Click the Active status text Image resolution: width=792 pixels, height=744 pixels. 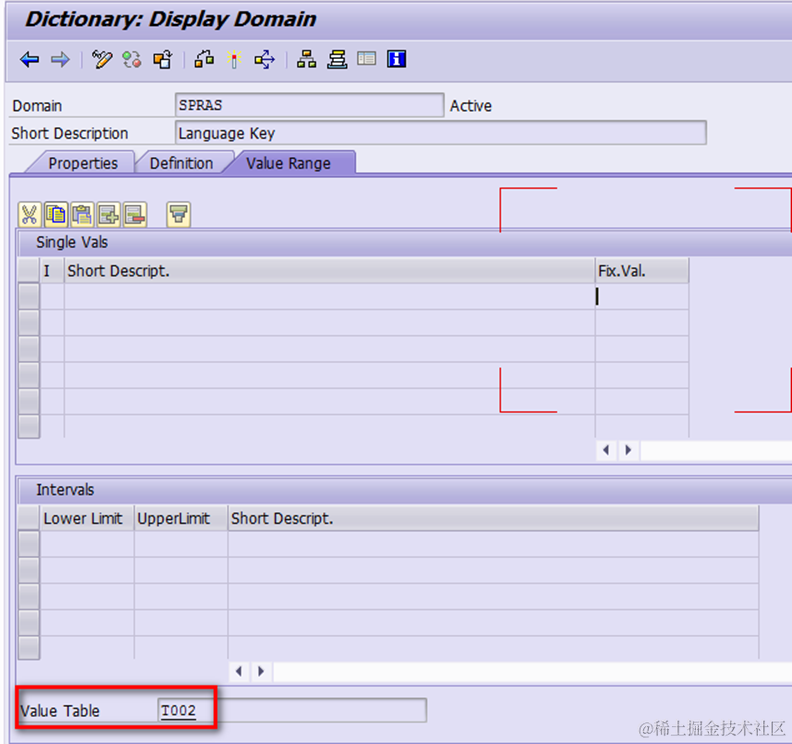click(471, 106)
